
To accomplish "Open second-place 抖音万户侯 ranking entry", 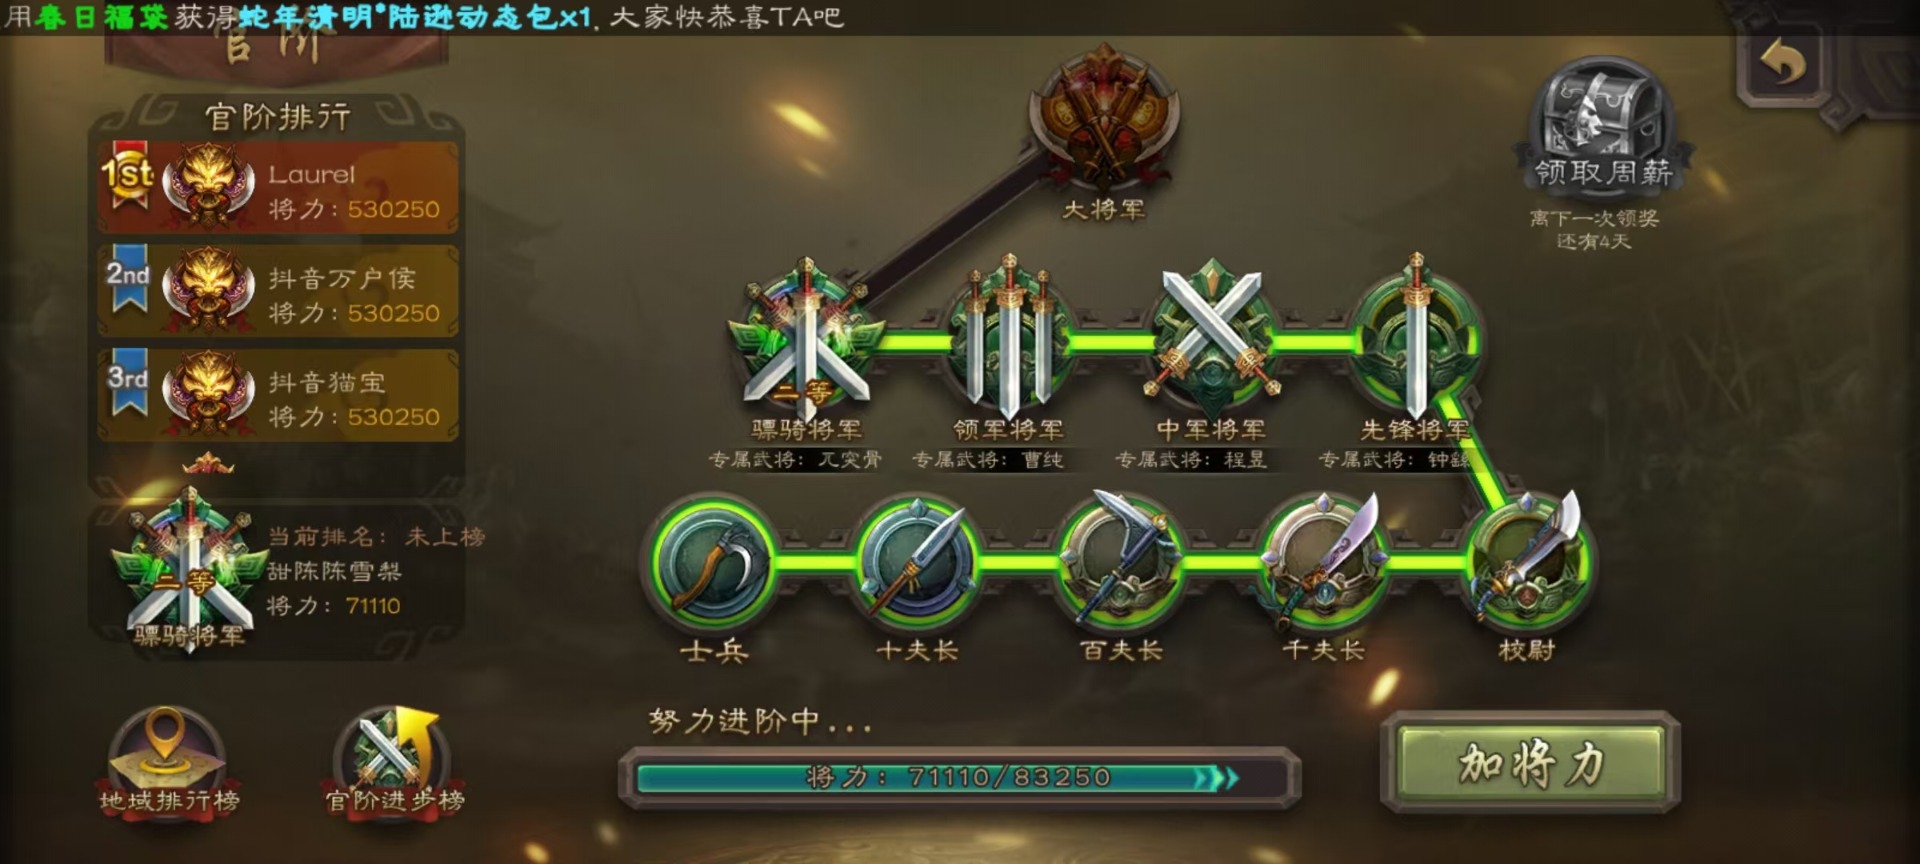I will [278, 291].
